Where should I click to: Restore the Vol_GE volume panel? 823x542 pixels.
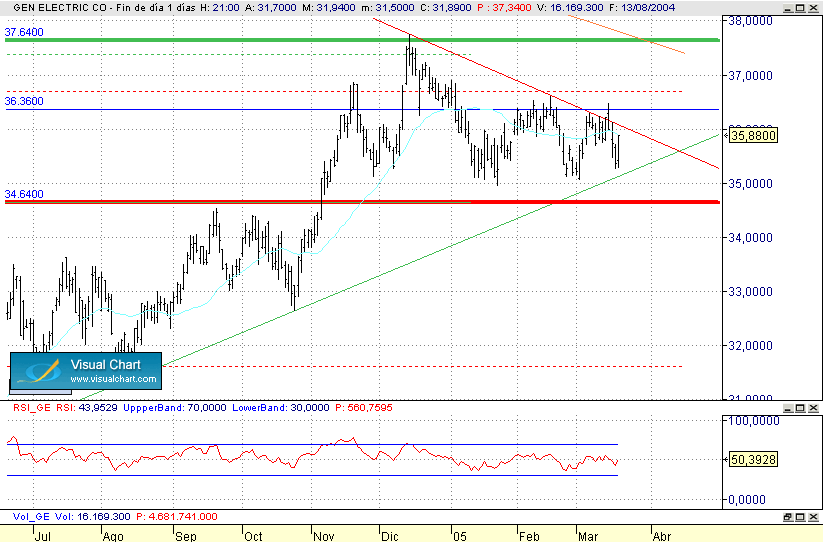788,517
